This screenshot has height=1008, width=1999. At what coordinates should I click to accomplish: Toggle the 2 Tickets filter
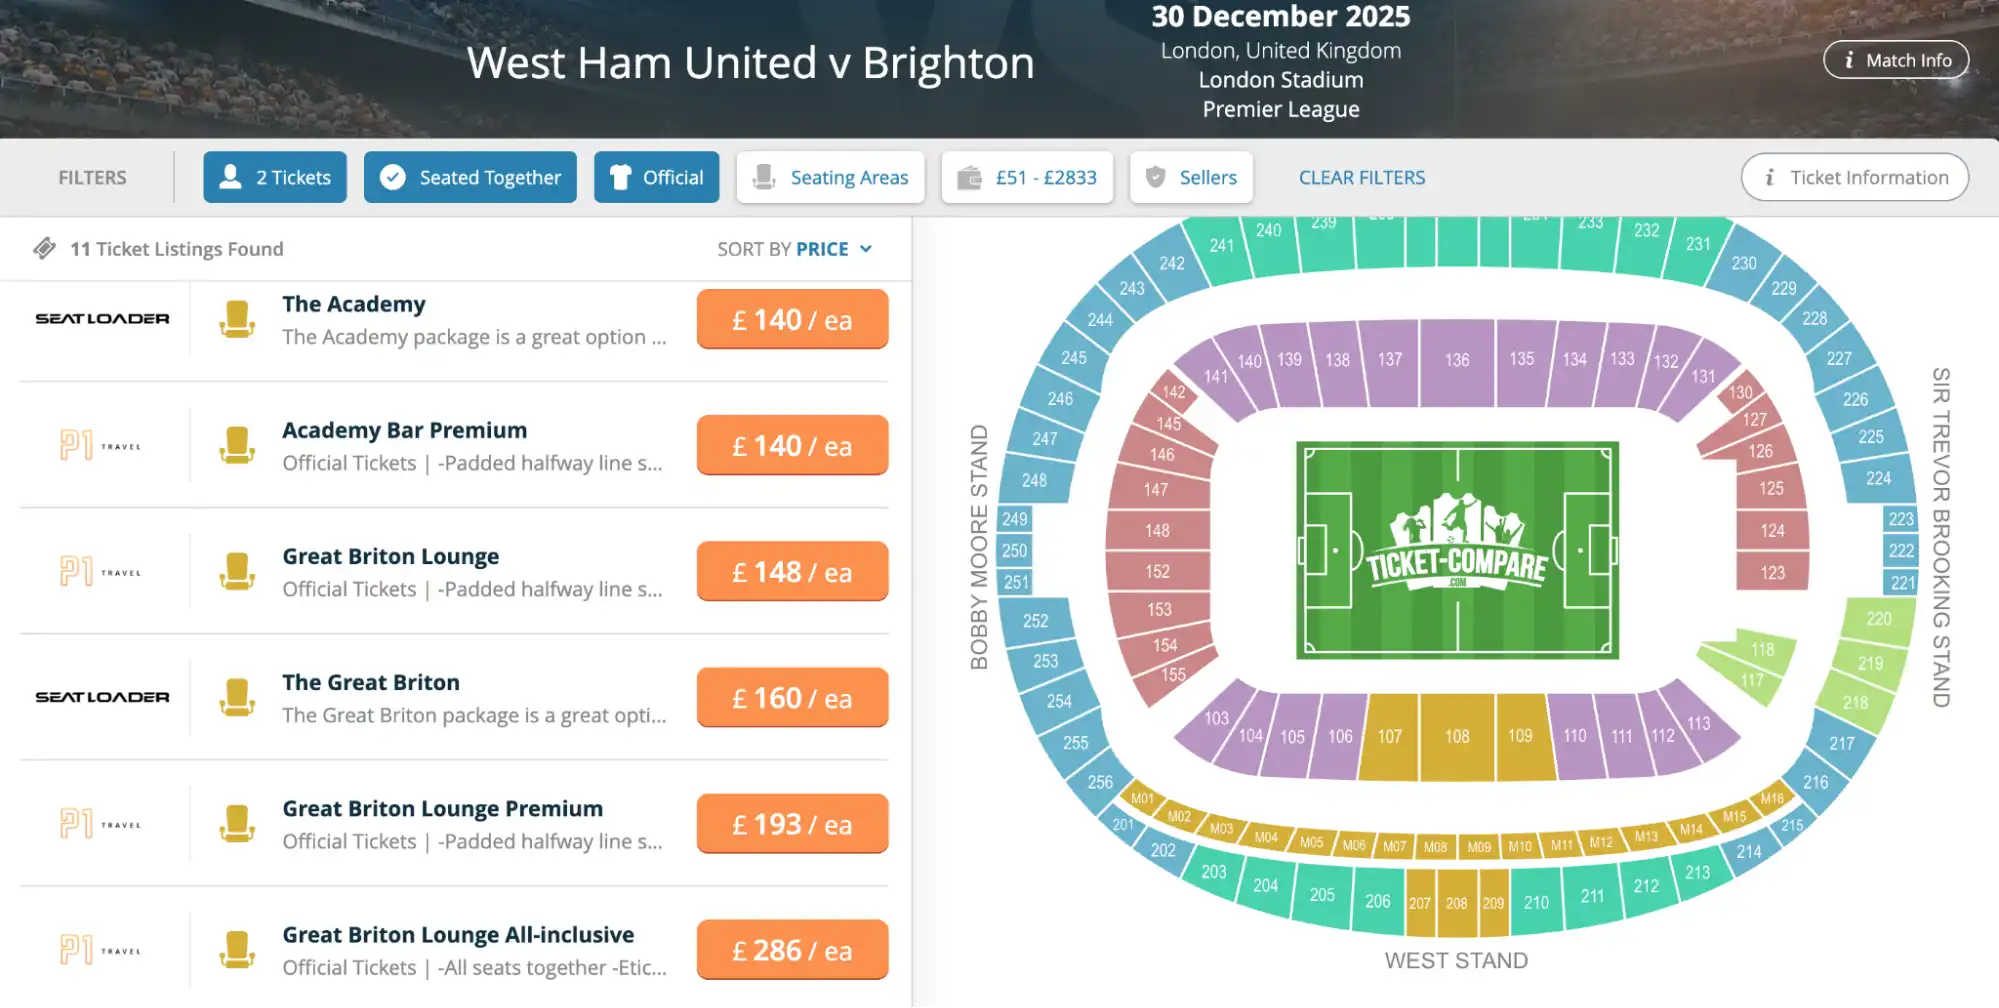point(275,177)
